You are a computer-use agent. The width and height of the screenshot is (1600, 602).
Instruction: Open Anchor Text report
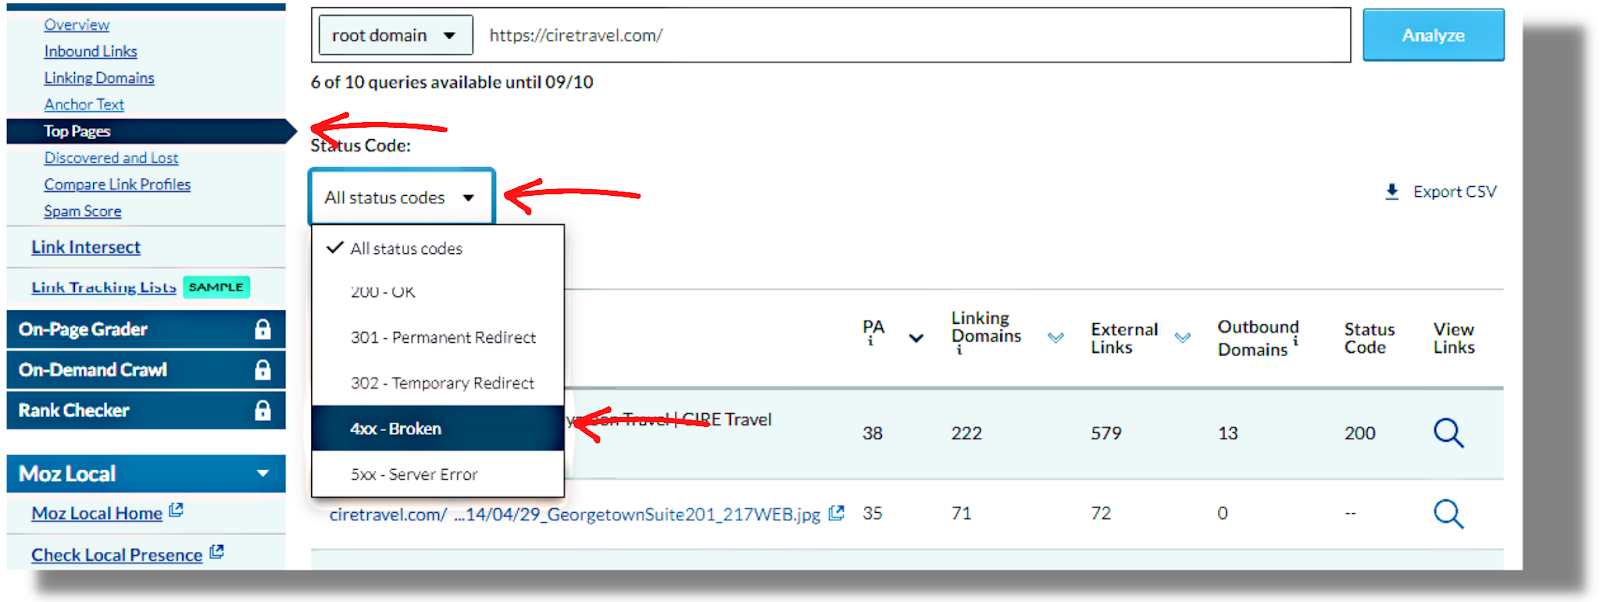pos(84,104)
